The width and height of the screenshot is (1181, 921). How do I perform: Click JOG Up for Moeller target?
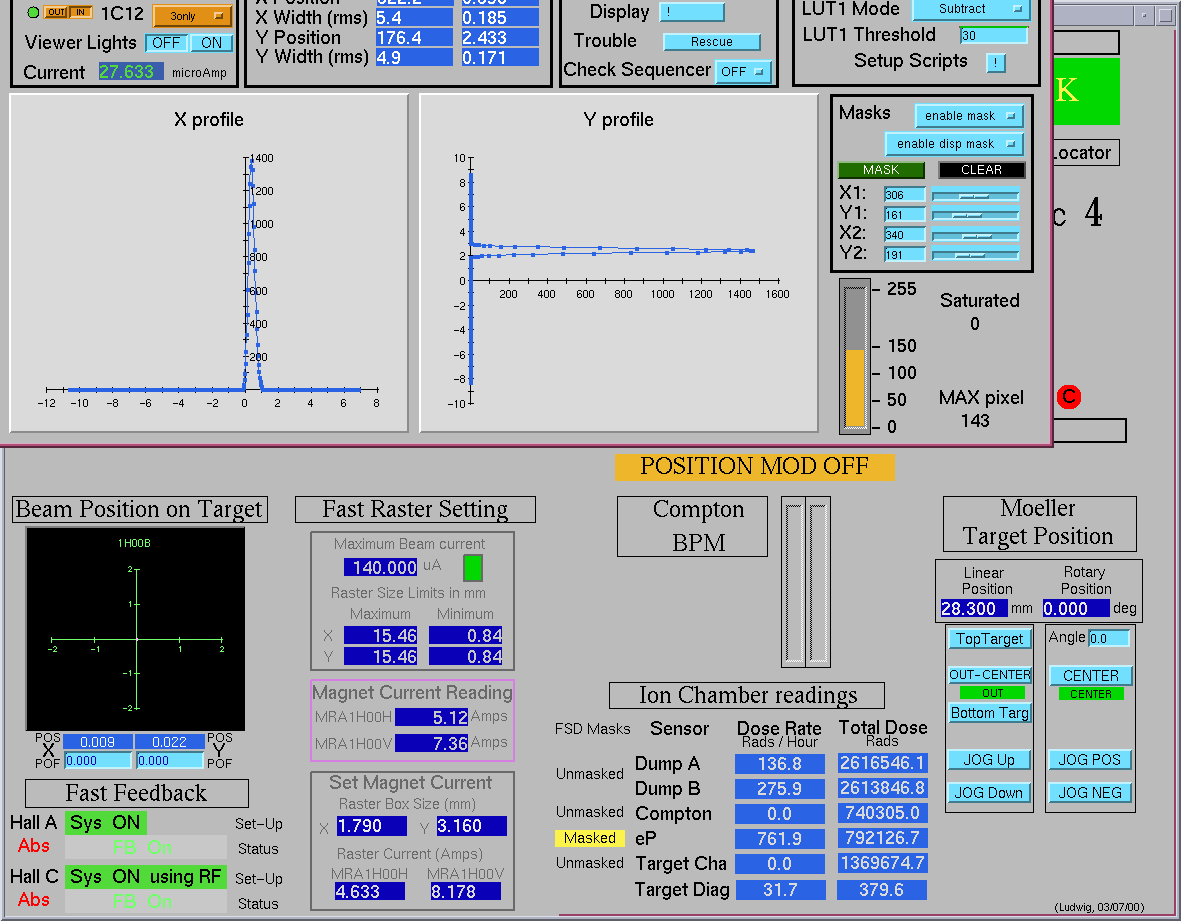(x=988, y=760)
